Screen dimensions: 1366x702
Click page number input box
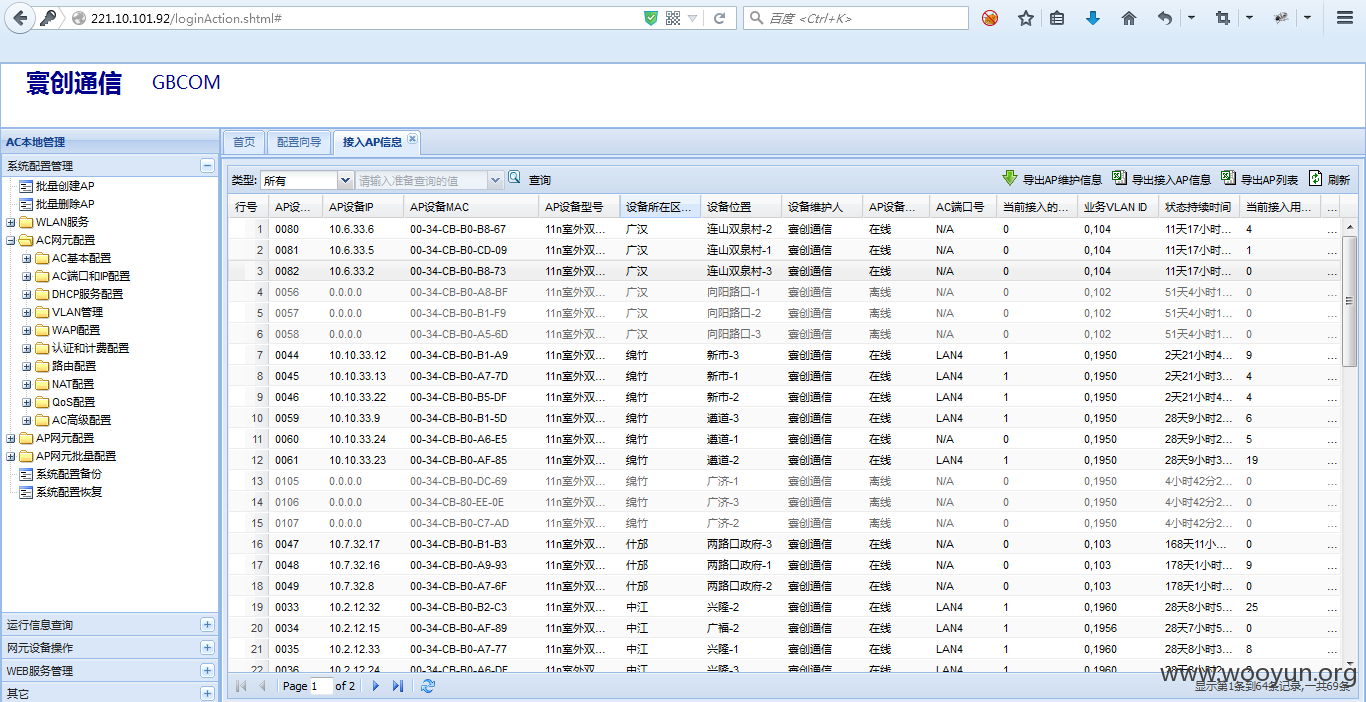point(321,686)
